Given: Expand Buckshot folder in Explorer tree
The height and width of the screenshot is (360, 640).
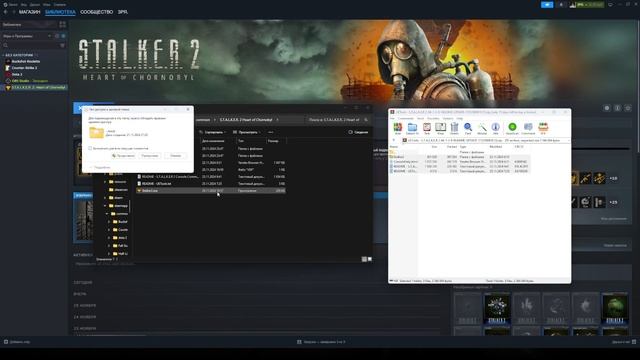Looking at the screenshot, I should click(109, 222).
